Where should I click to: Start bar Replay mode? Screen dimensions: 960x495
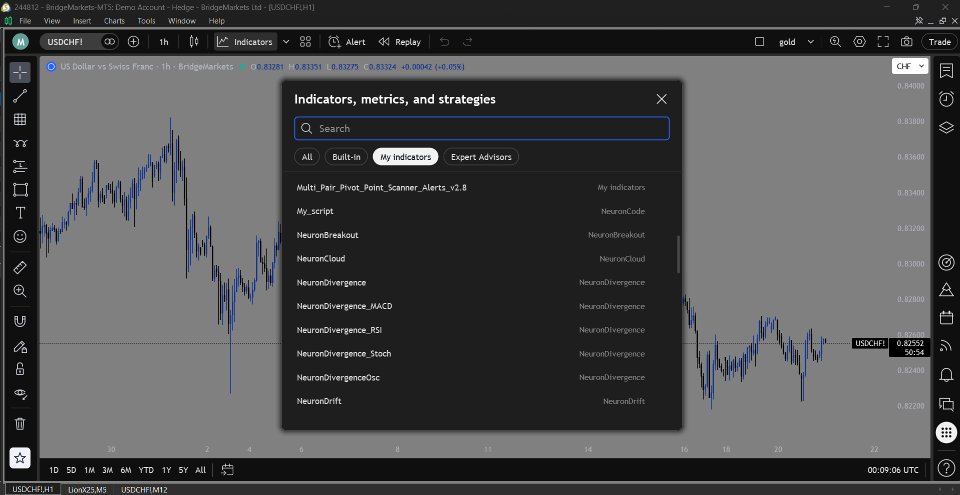tap(400, 42)
